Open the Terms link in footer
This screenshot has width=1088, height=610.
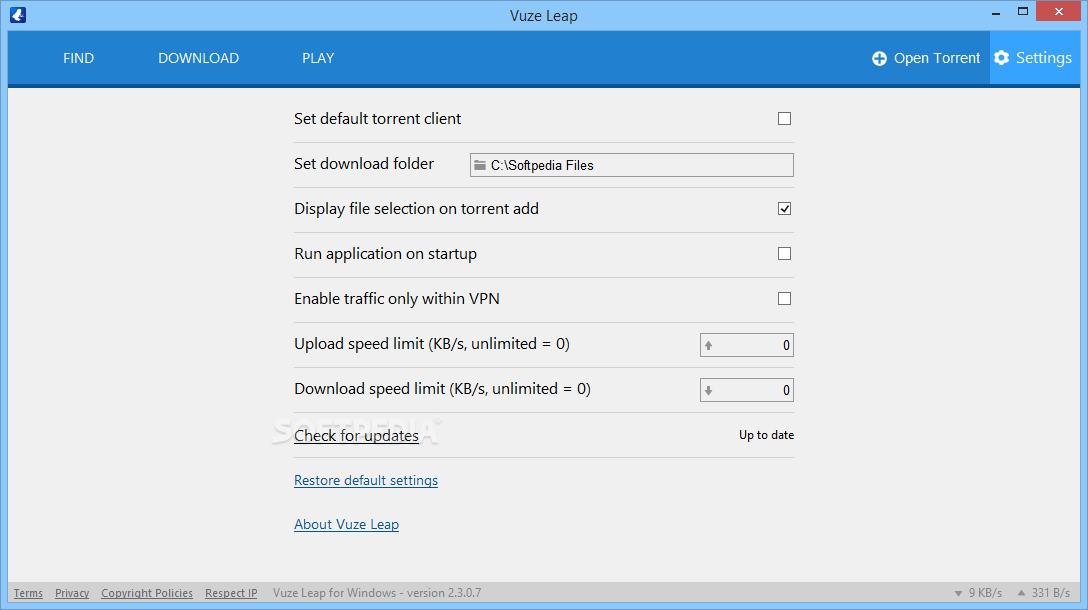(x=28, y=593)
